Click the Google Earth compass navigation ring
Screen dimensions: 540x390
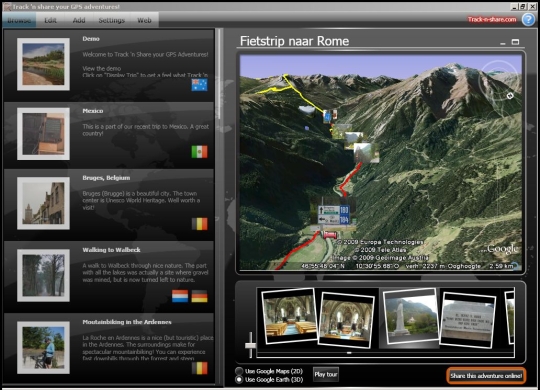point(499,82)
